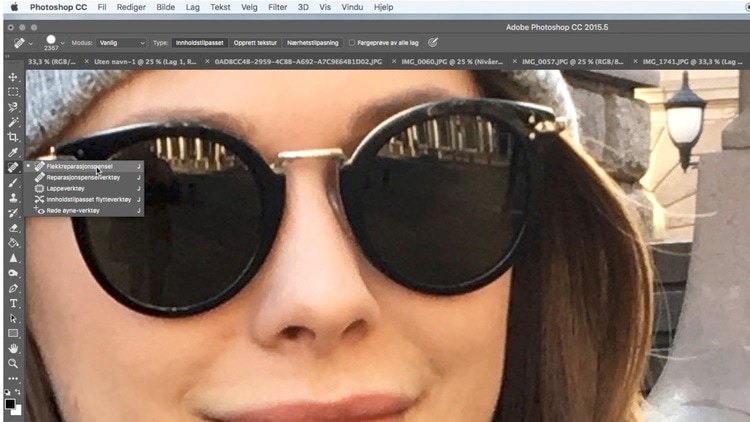Open the brush size picker dropdown
Screen dimensions: 750x422
tap(62, 44)
